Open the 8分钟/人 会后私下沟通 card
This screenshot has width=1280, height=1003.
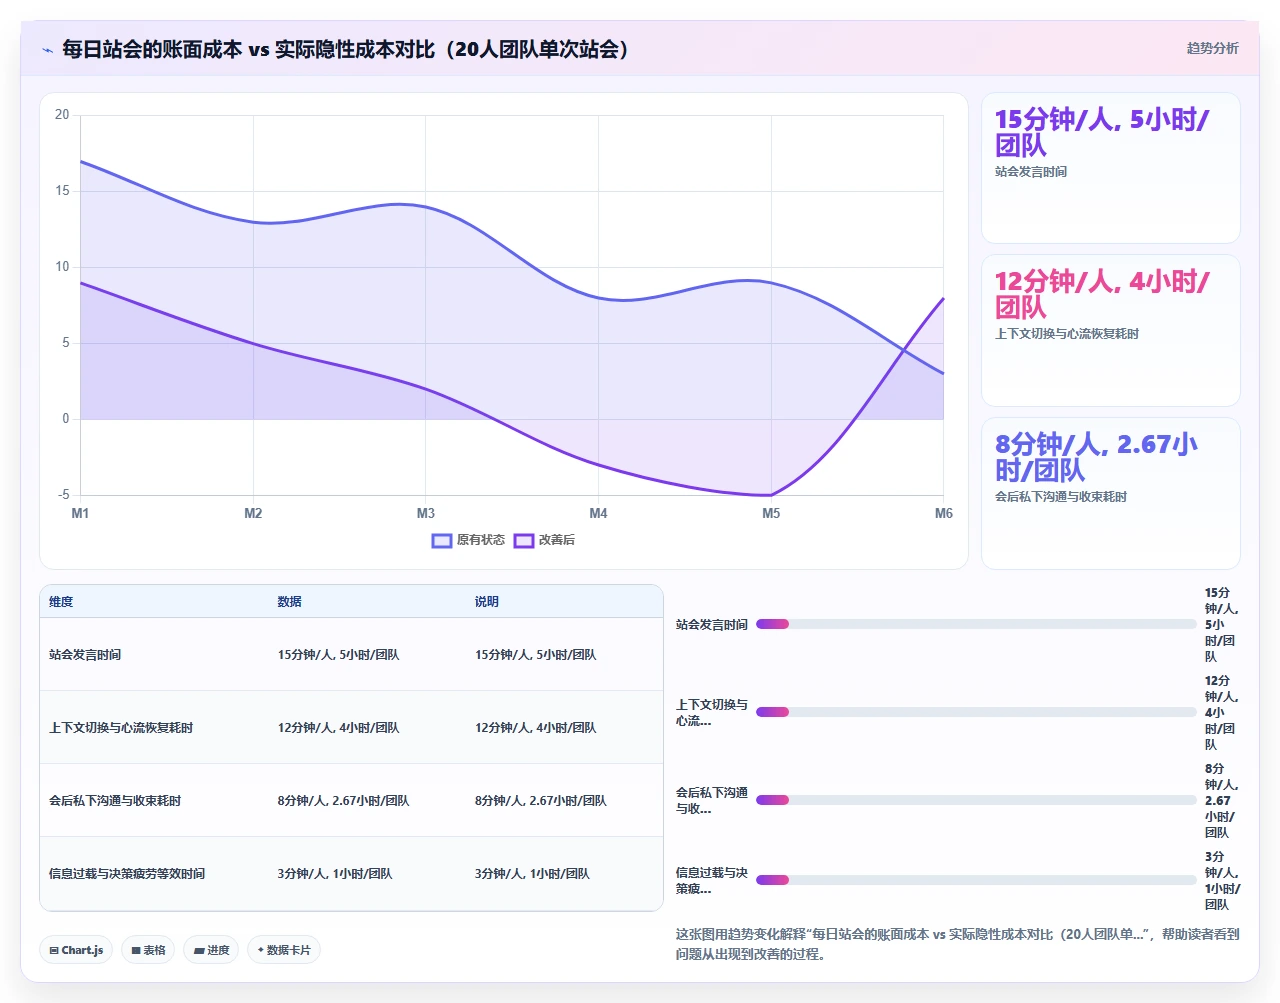tap(1111, 493)
